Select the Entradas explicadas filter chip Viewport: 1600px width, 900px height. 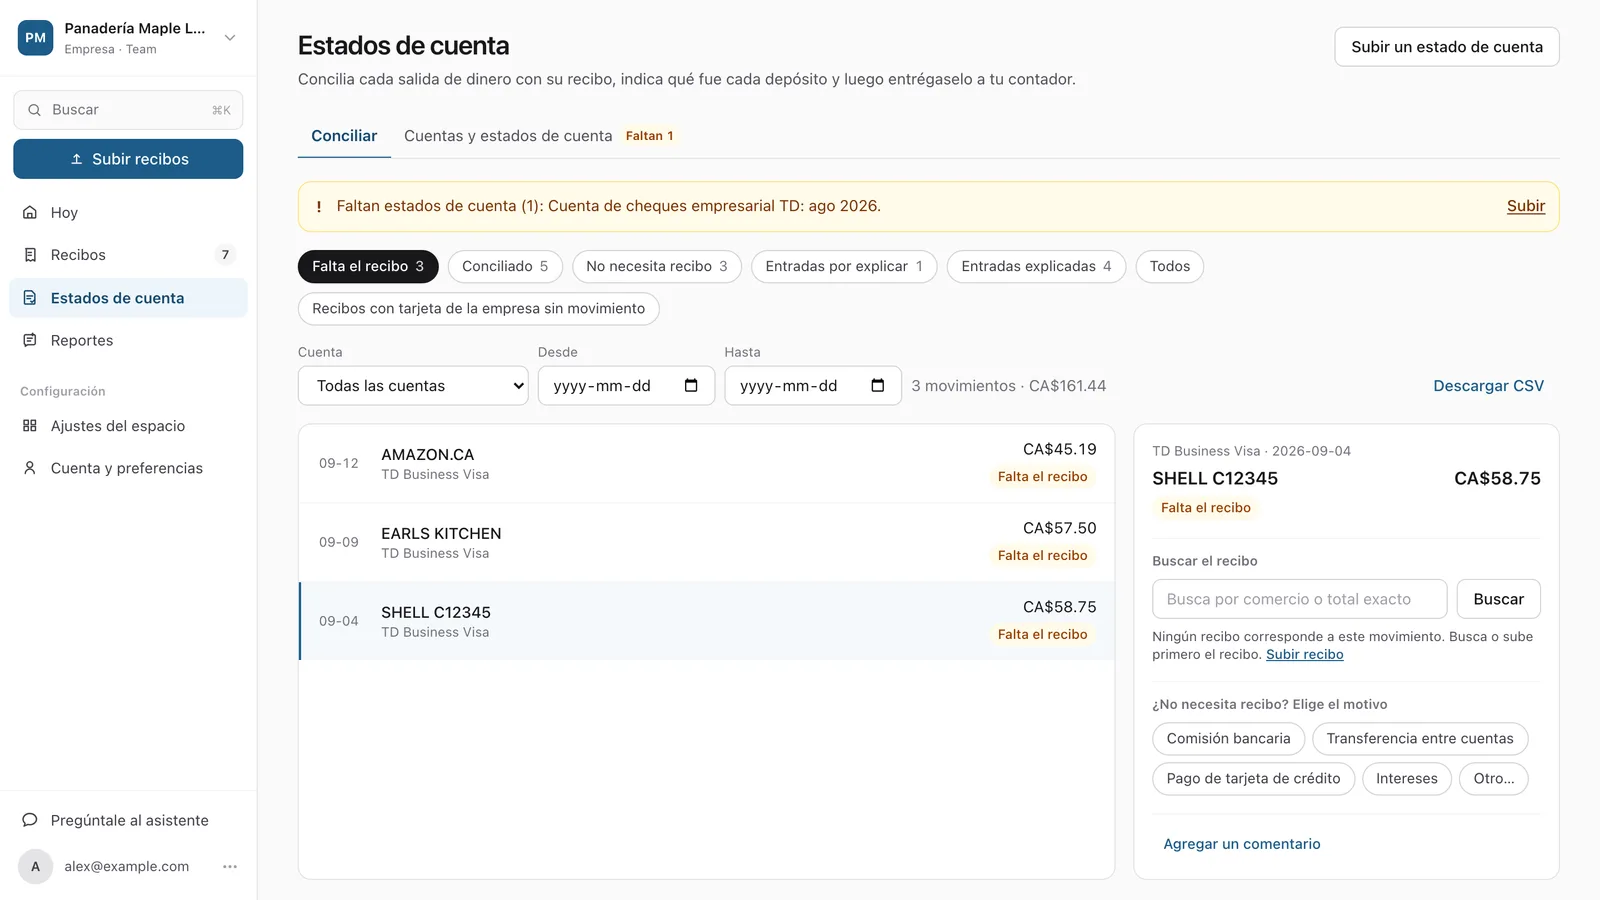click(x=1036, y=266)
